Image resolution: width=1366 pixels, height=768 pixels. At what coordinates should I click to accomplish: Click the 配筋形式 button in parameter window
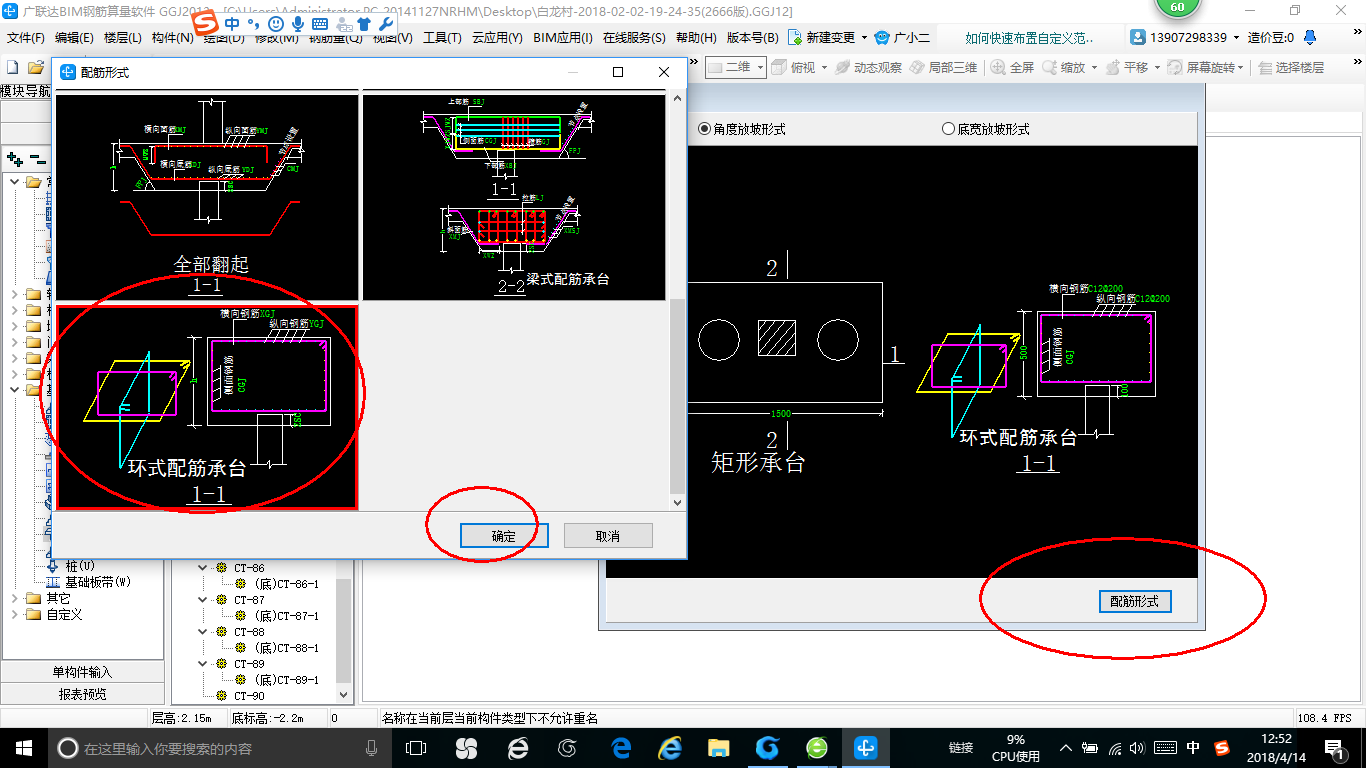click(1135, 601)
